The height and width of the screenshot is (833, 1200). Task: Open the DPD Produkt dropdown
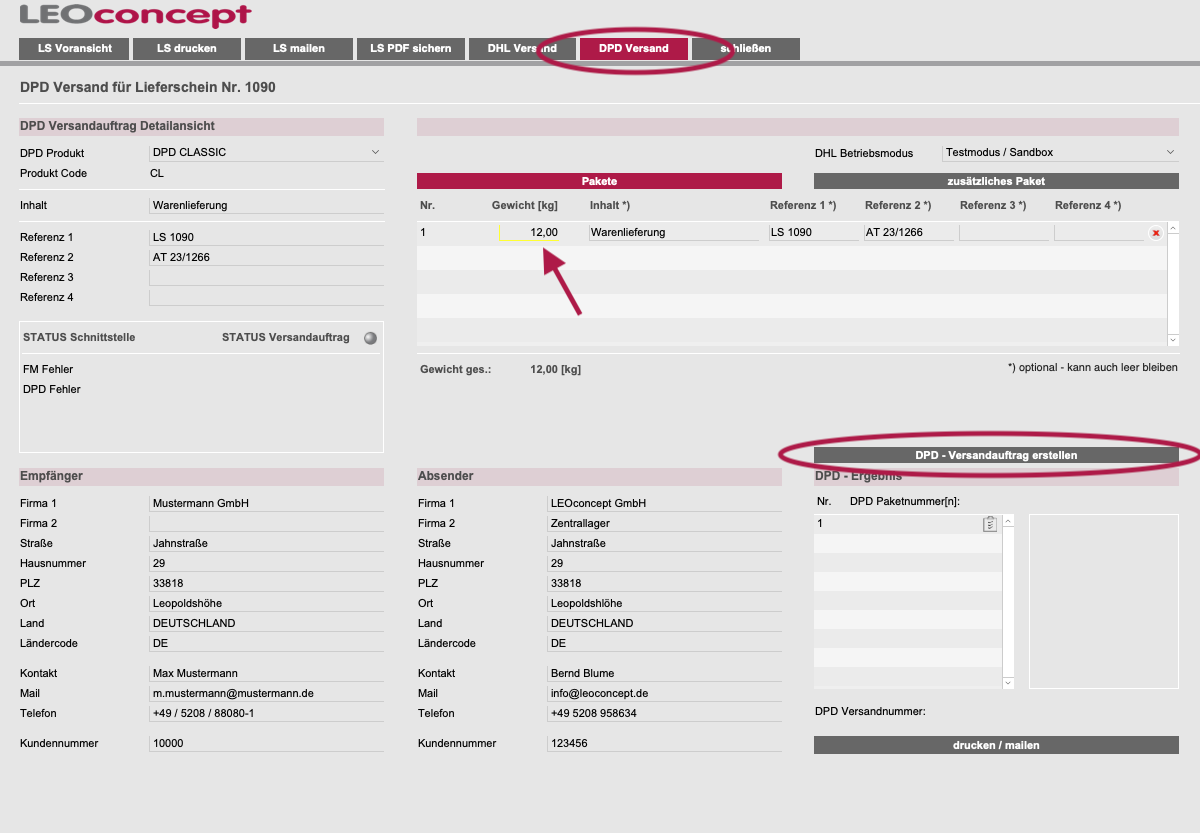(266, 153)
